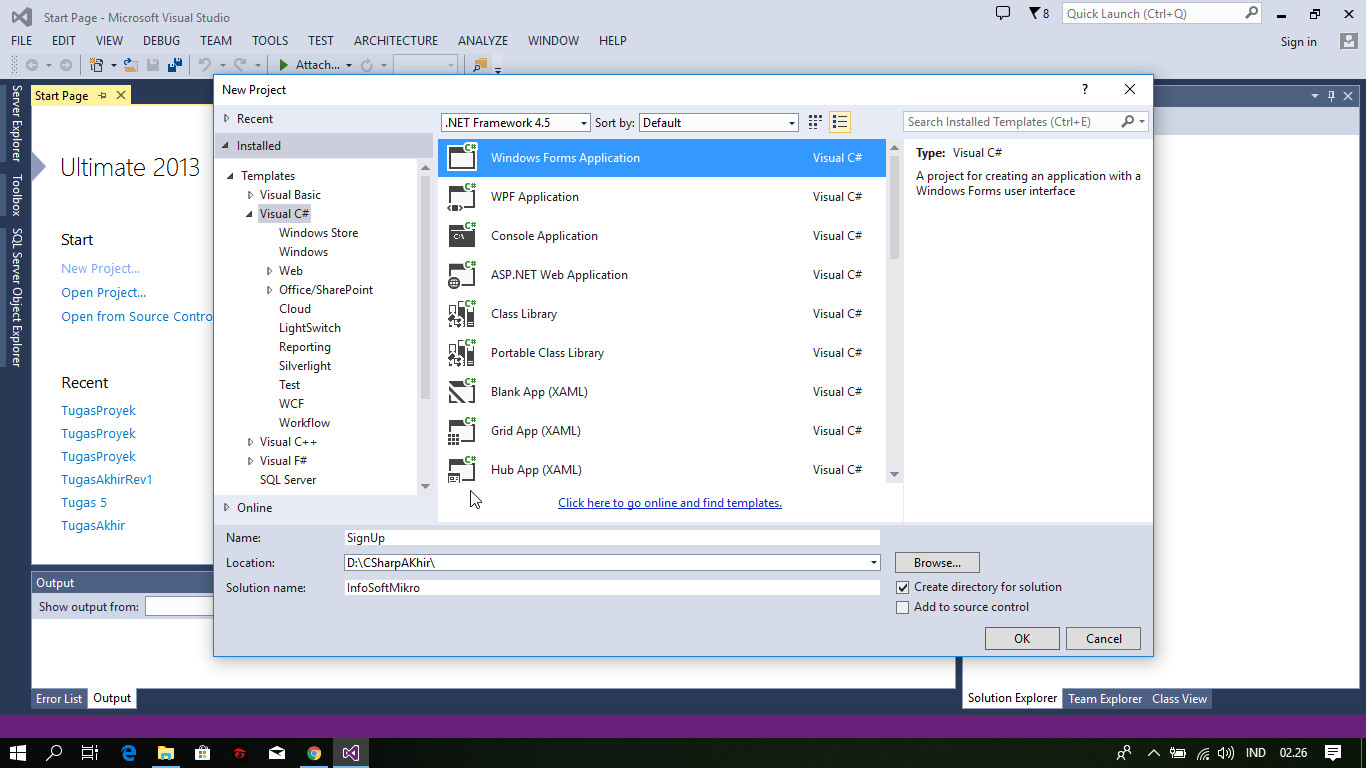Pick the Grid App (XAML) icon

[x=462, y=430]
